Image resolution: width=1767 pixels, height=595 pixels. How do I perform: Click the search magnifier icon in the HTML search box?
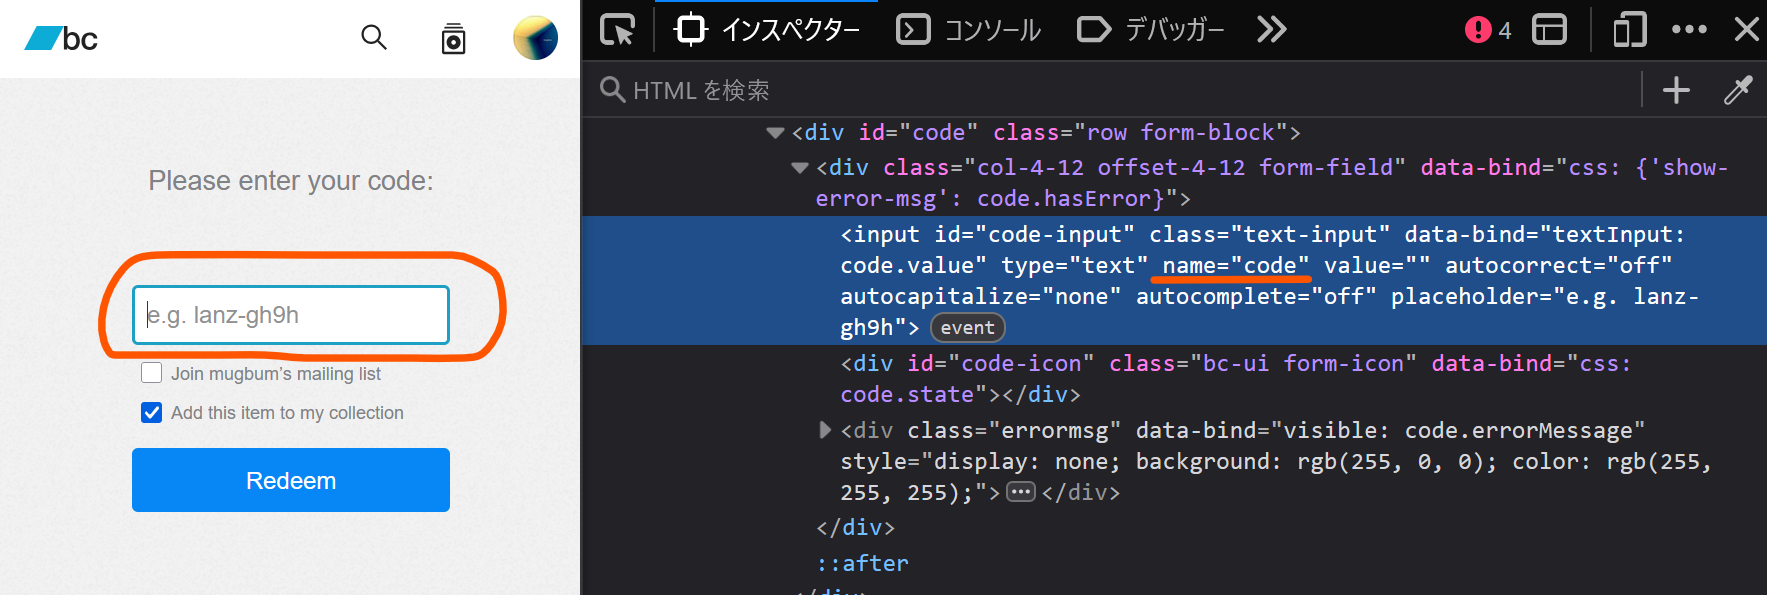(x=612, y=90)
